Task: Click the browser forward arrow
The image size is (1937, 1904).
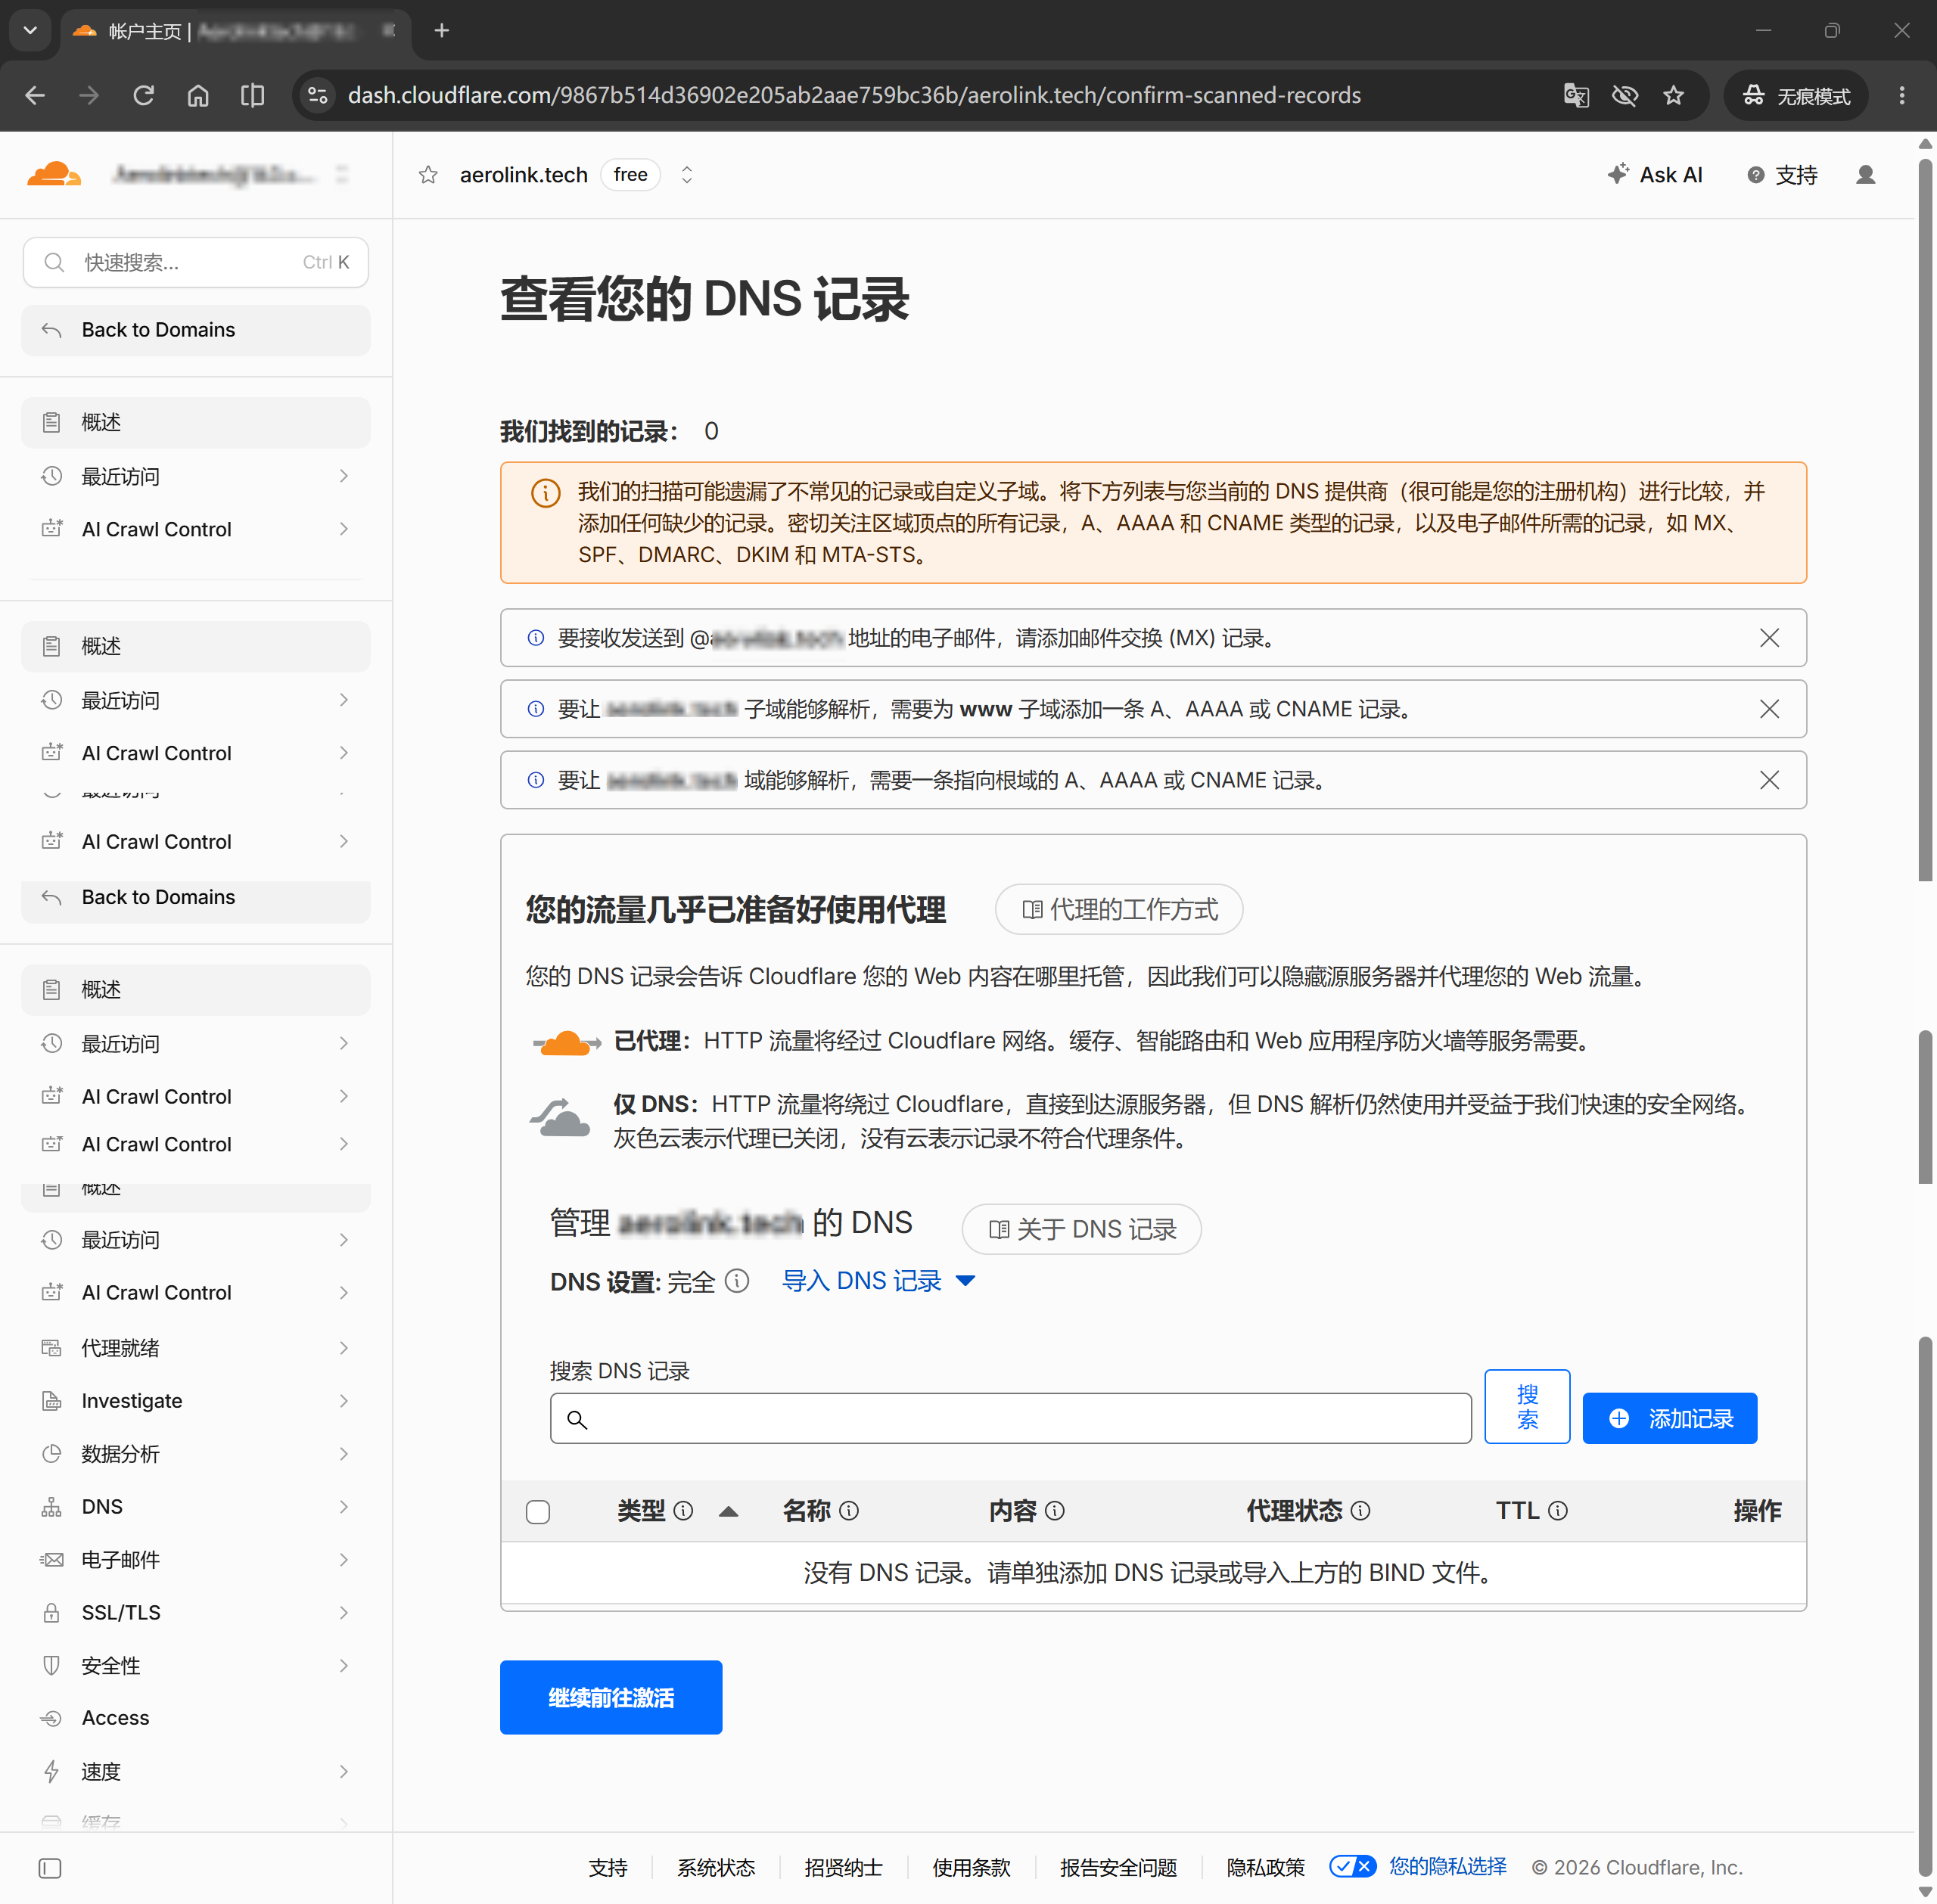Action: [x=89, y=95]
